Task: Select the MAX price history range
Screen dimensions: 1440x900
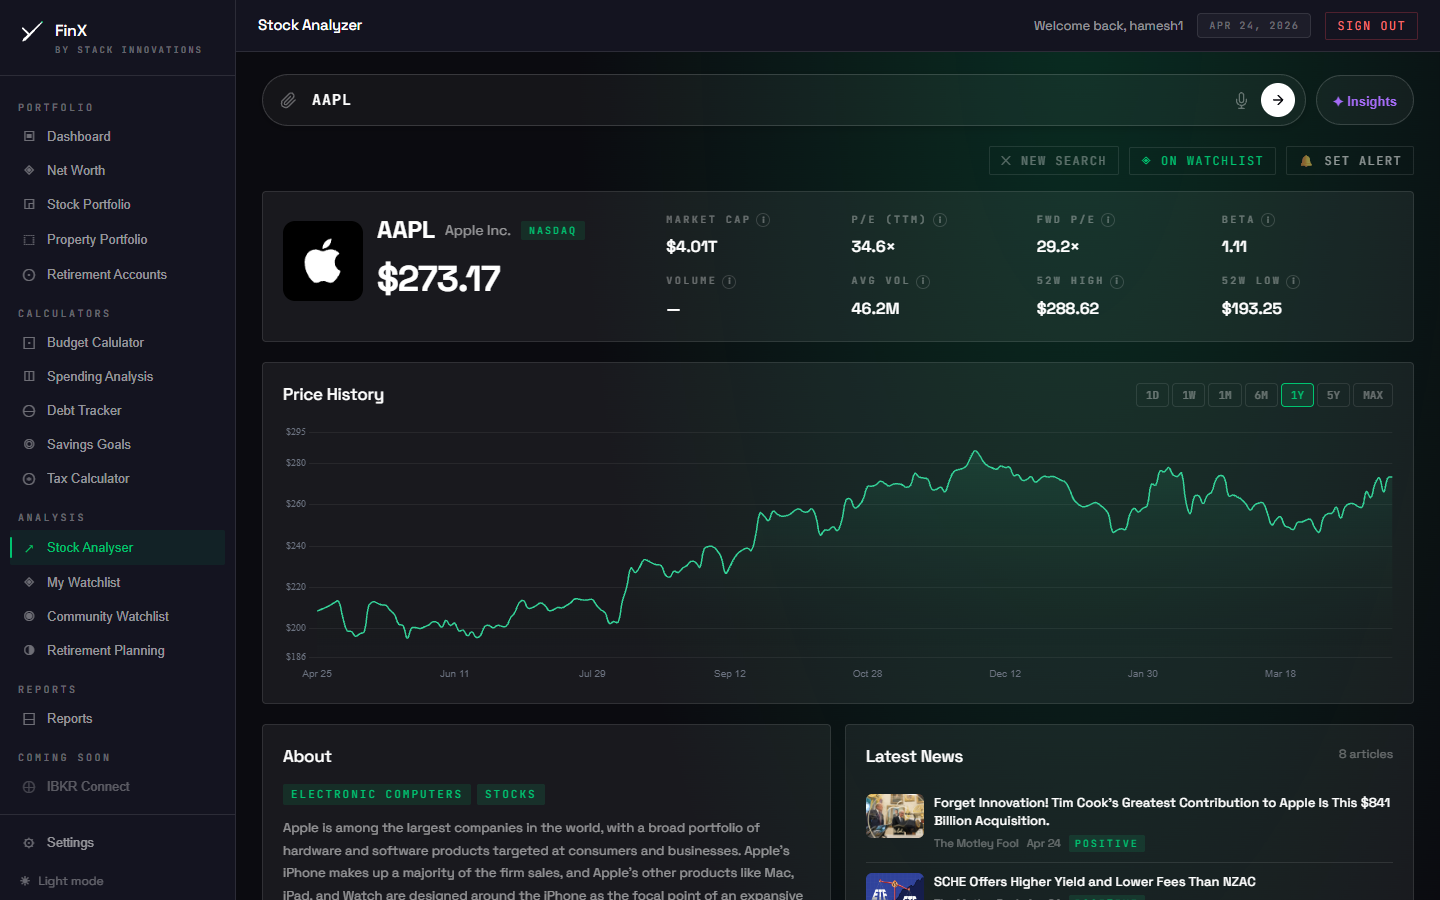Action: point(1373,395)
